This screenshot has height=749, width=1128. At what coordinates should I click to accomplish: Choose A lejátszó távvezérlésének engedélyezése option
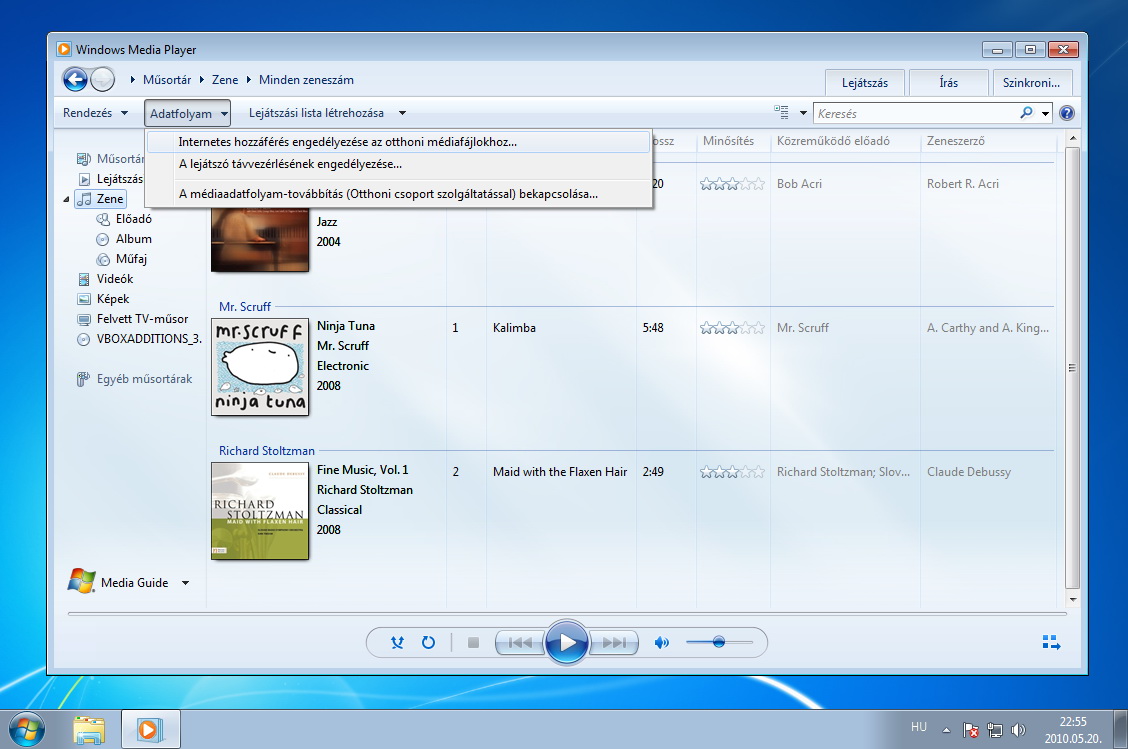(x=290, y=164)
